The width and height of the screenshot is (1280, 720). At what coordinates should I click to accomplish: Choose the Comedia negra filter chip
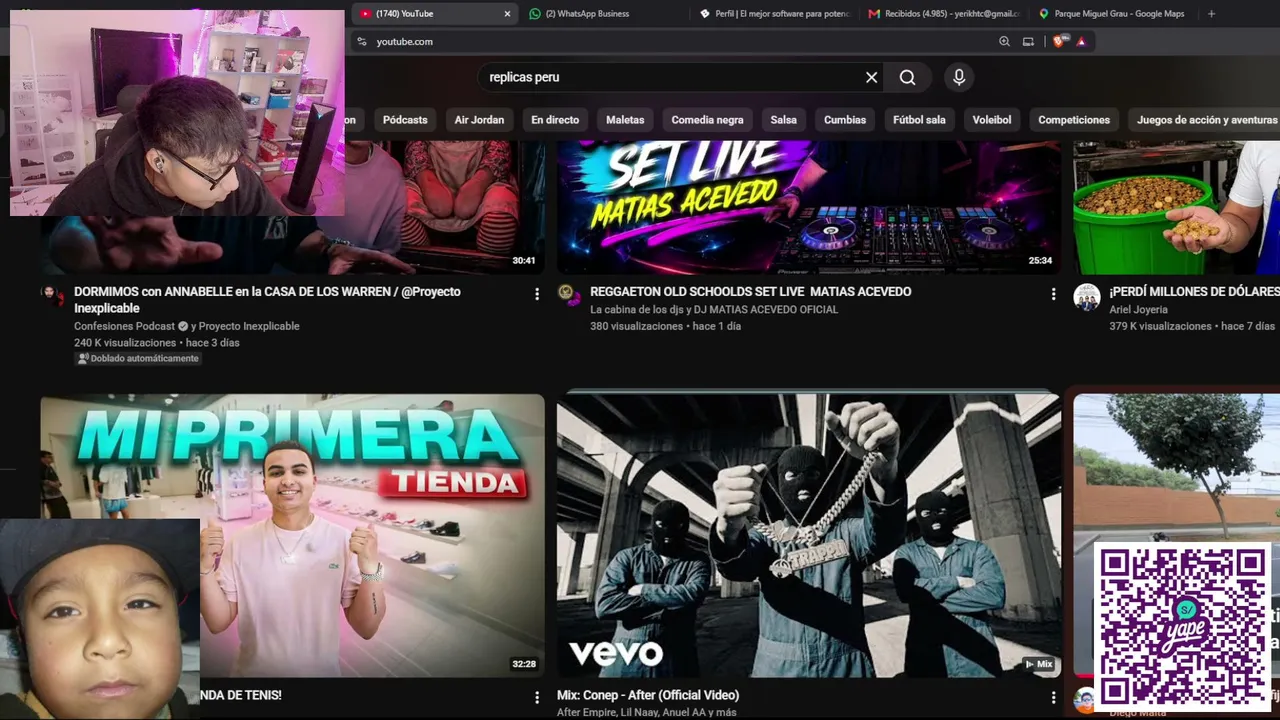[707, 120]
